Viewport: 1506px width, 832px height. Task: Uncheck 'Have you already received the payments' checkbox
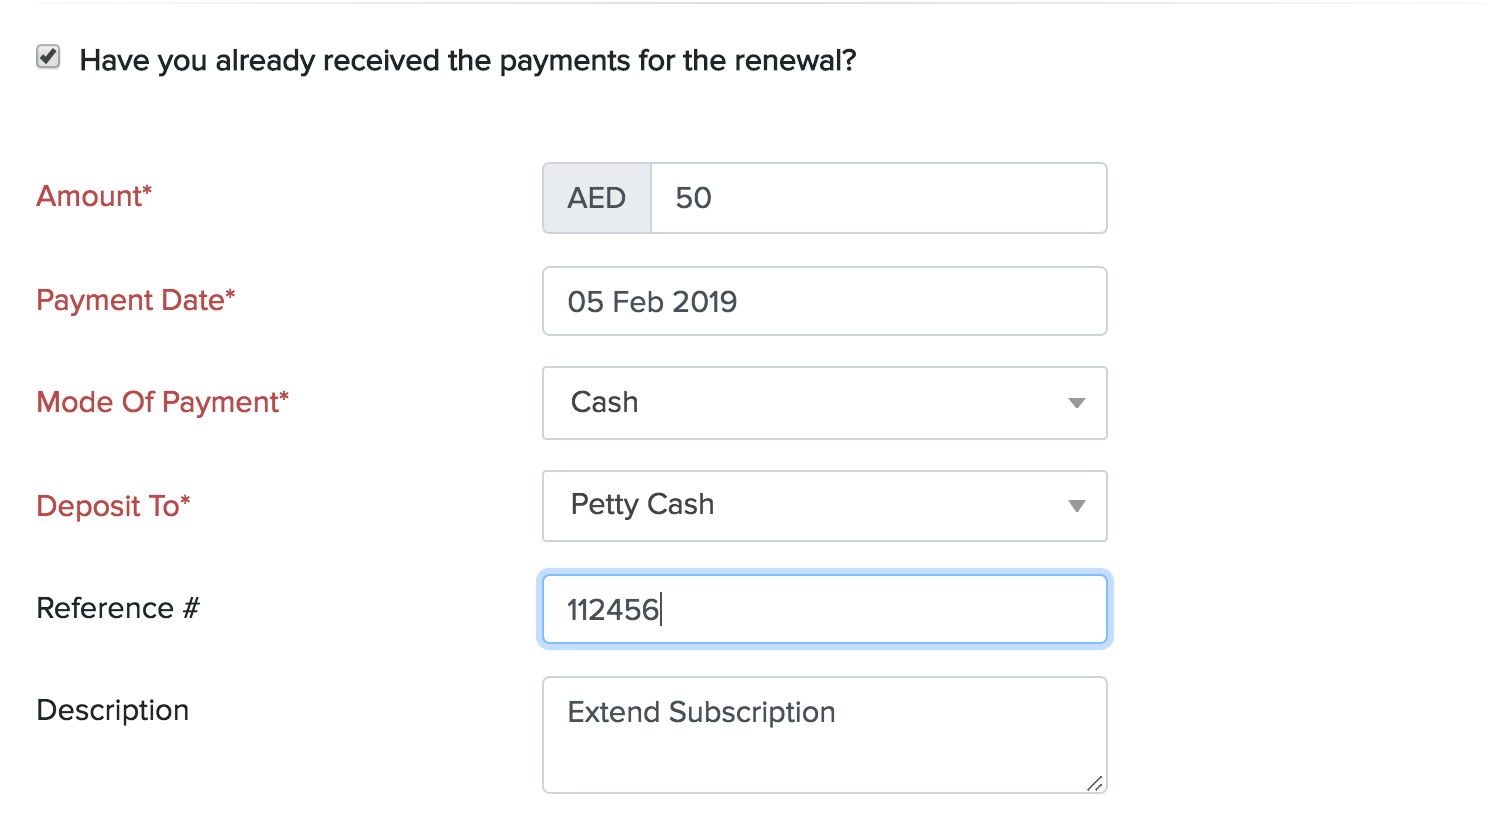click(x=47, y=59)
